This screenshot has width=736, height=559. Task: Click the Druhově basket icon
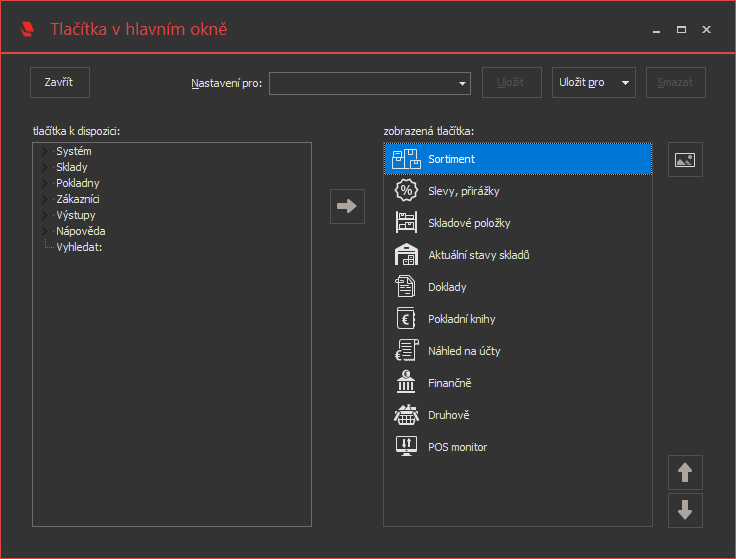coord(406,415)
